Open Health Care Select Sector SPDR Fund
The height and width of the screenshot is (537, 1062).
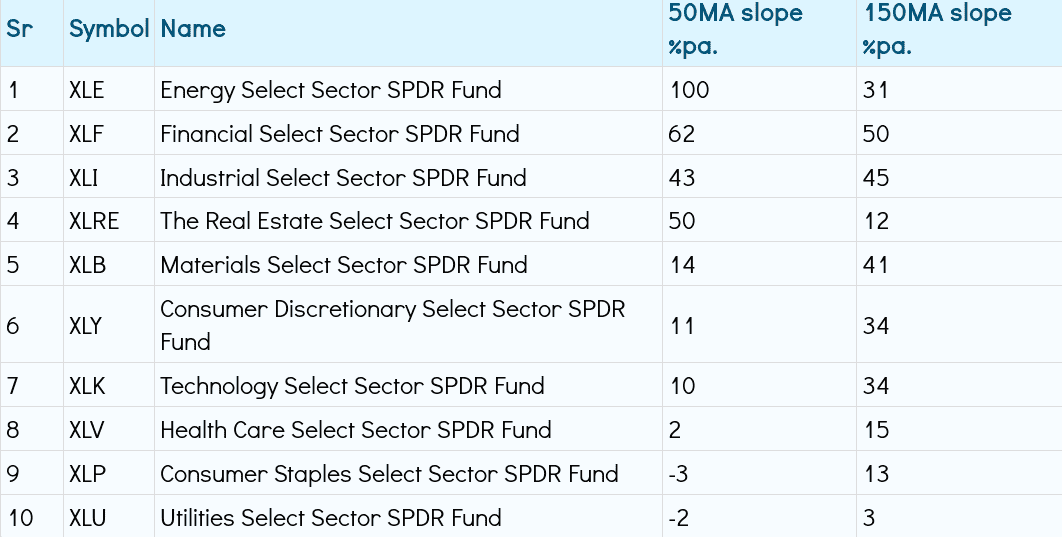point(356,430)
